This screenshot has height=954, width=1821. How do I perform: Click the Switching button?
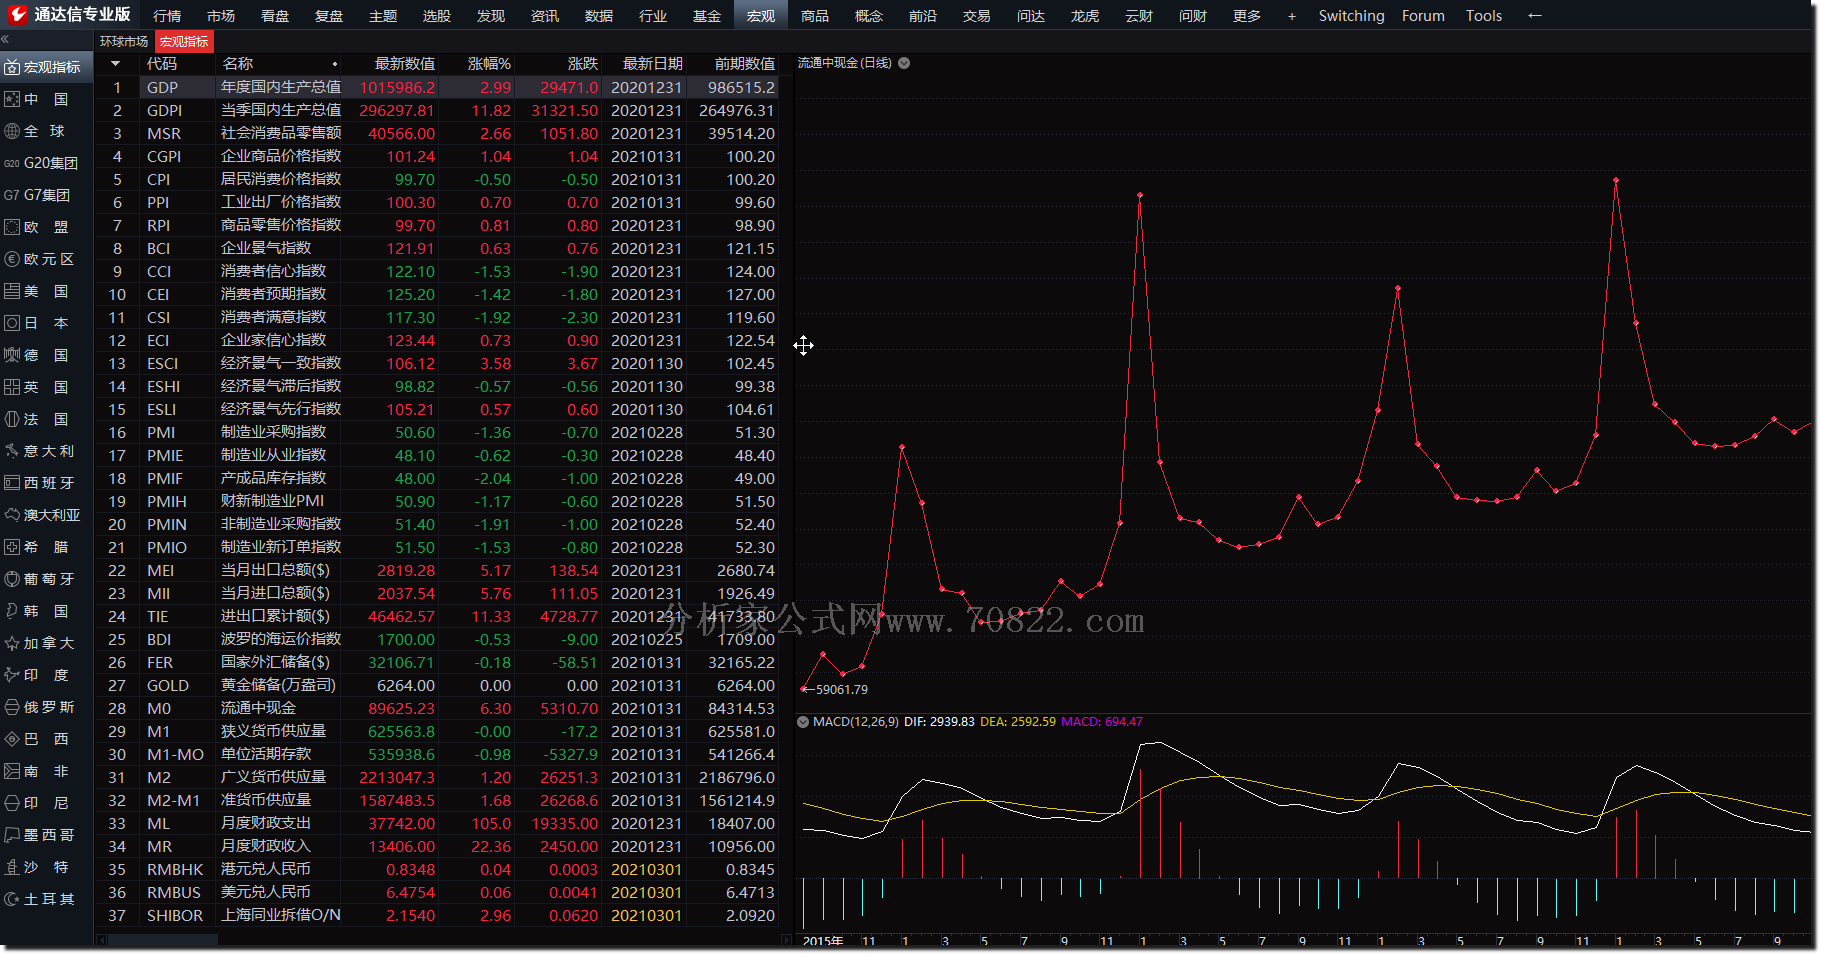click(1351, 16)
